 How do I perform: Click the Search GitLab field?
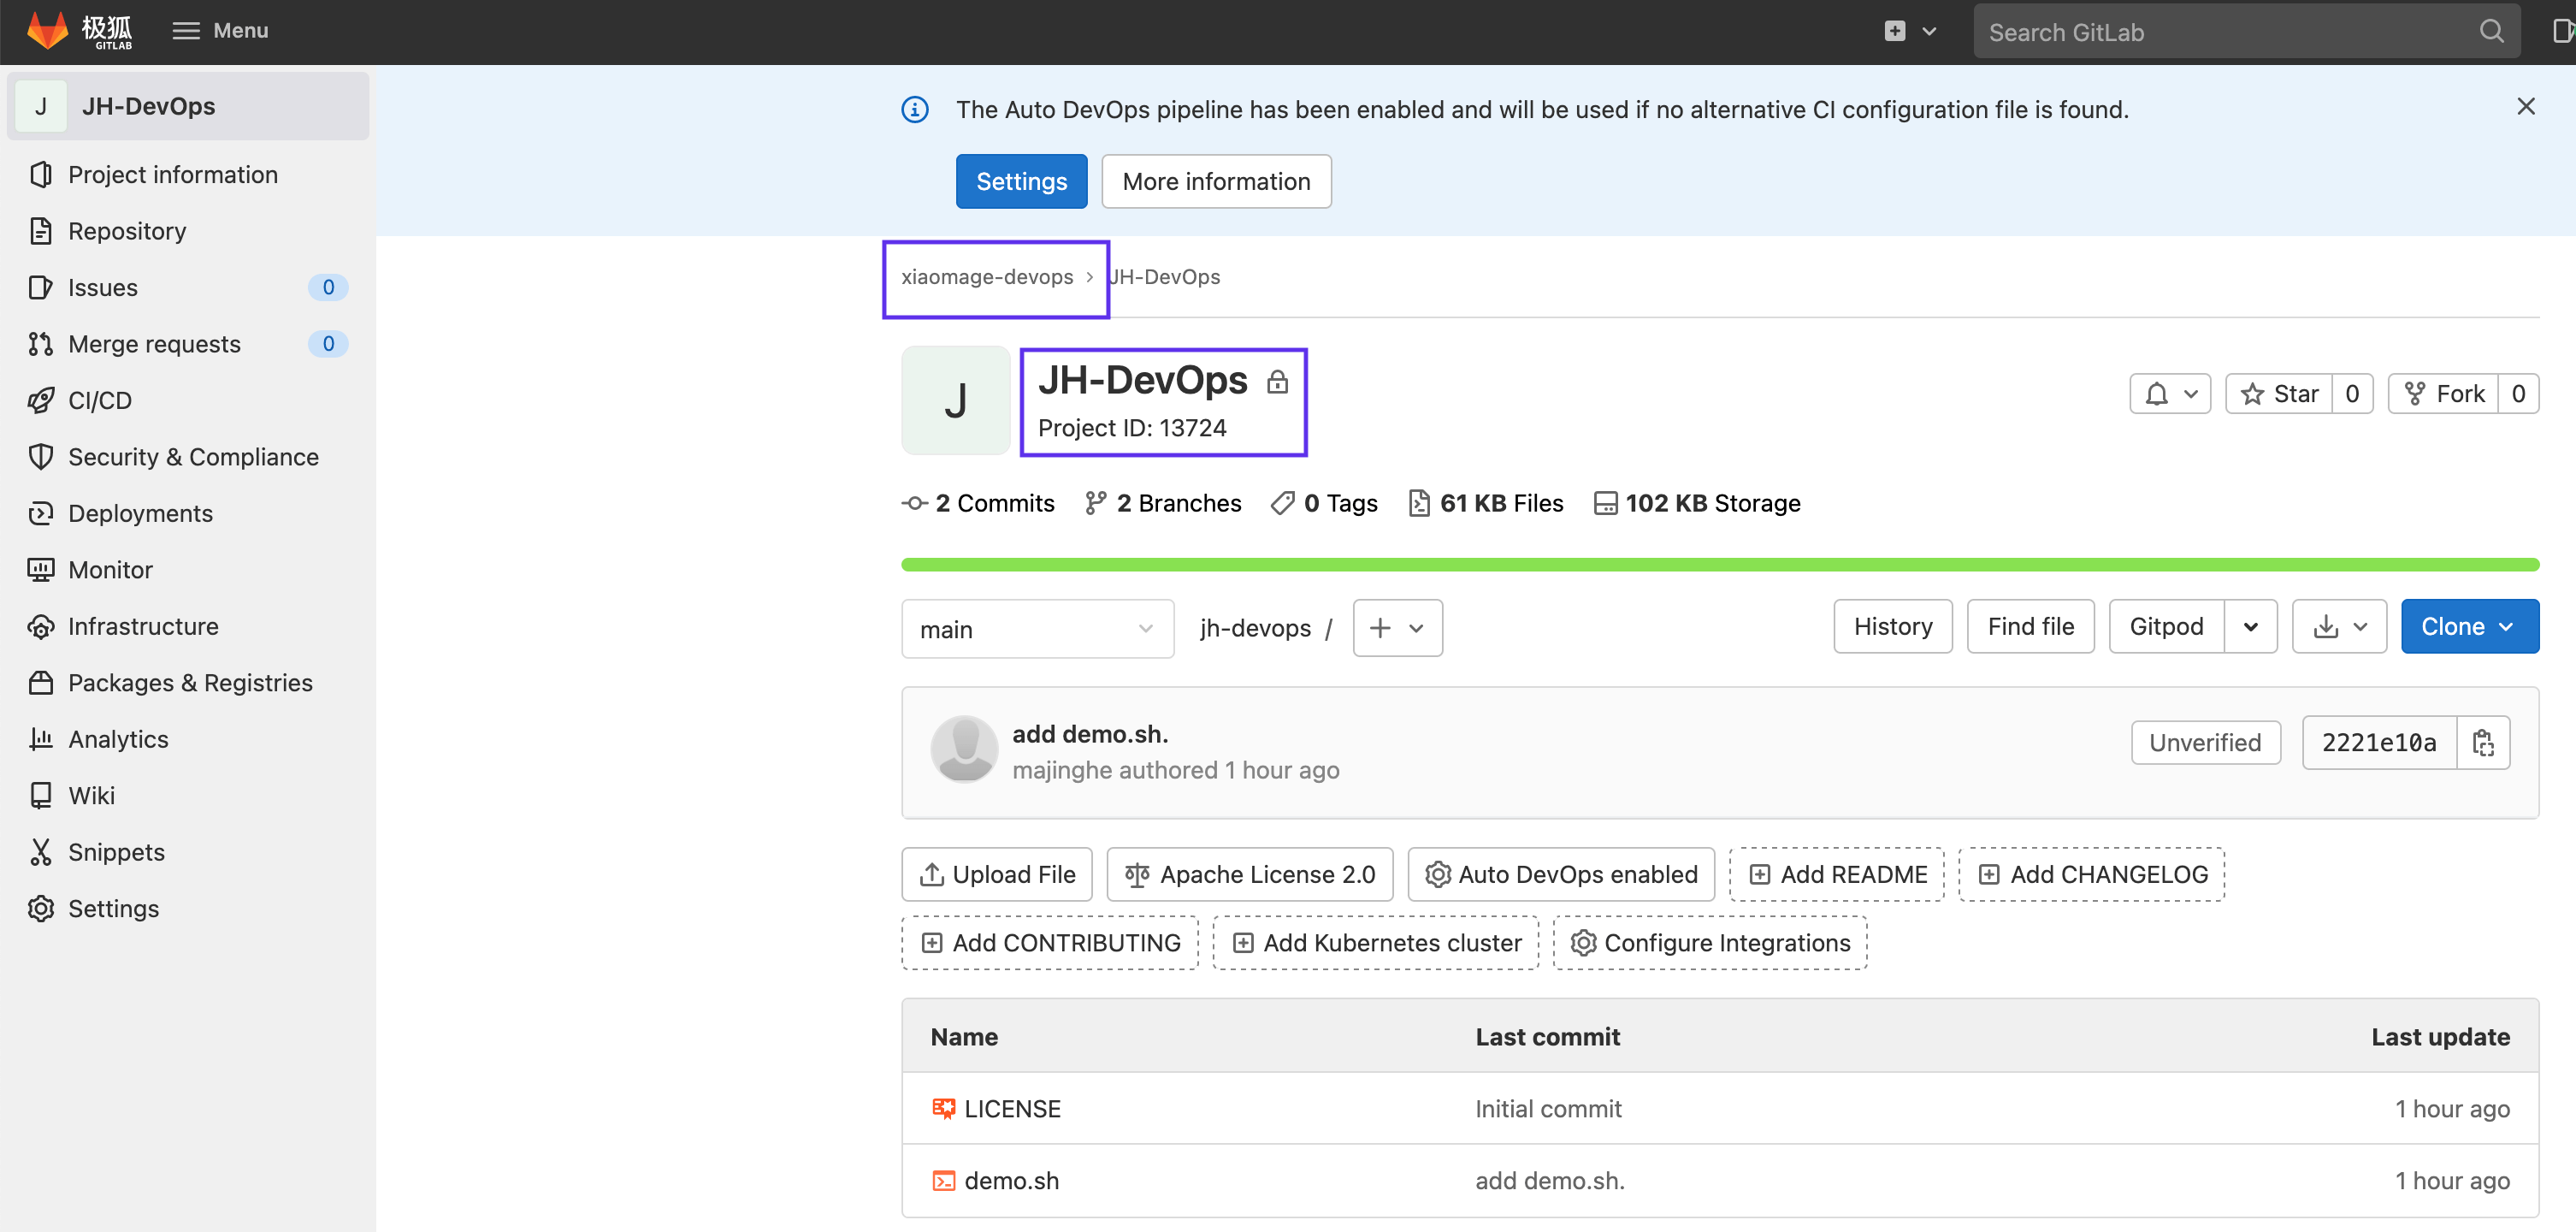2246,32
